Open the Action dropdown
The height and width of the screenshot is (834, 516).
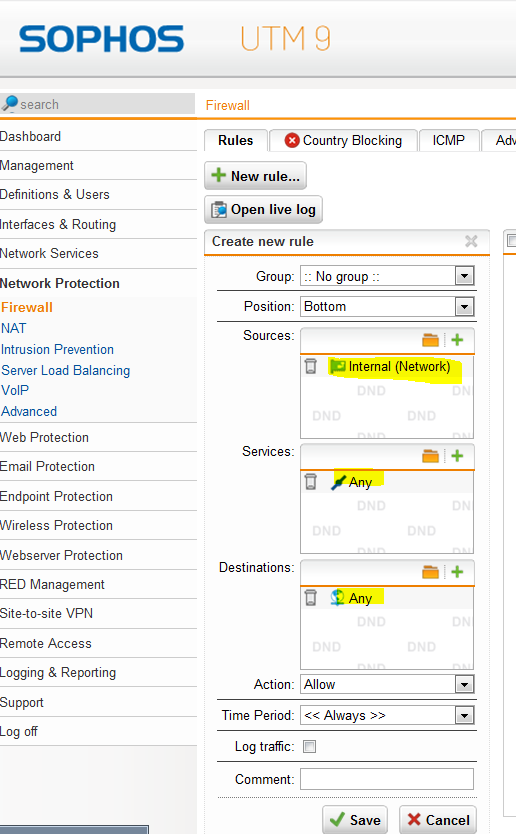coord(464,685)
